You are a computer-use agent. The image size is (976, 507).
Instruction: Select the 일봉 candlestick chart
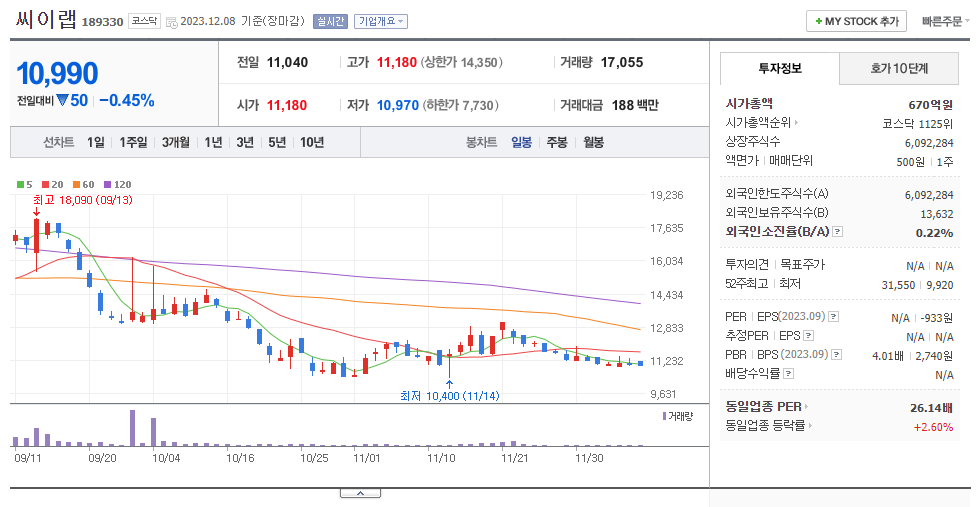522,142
